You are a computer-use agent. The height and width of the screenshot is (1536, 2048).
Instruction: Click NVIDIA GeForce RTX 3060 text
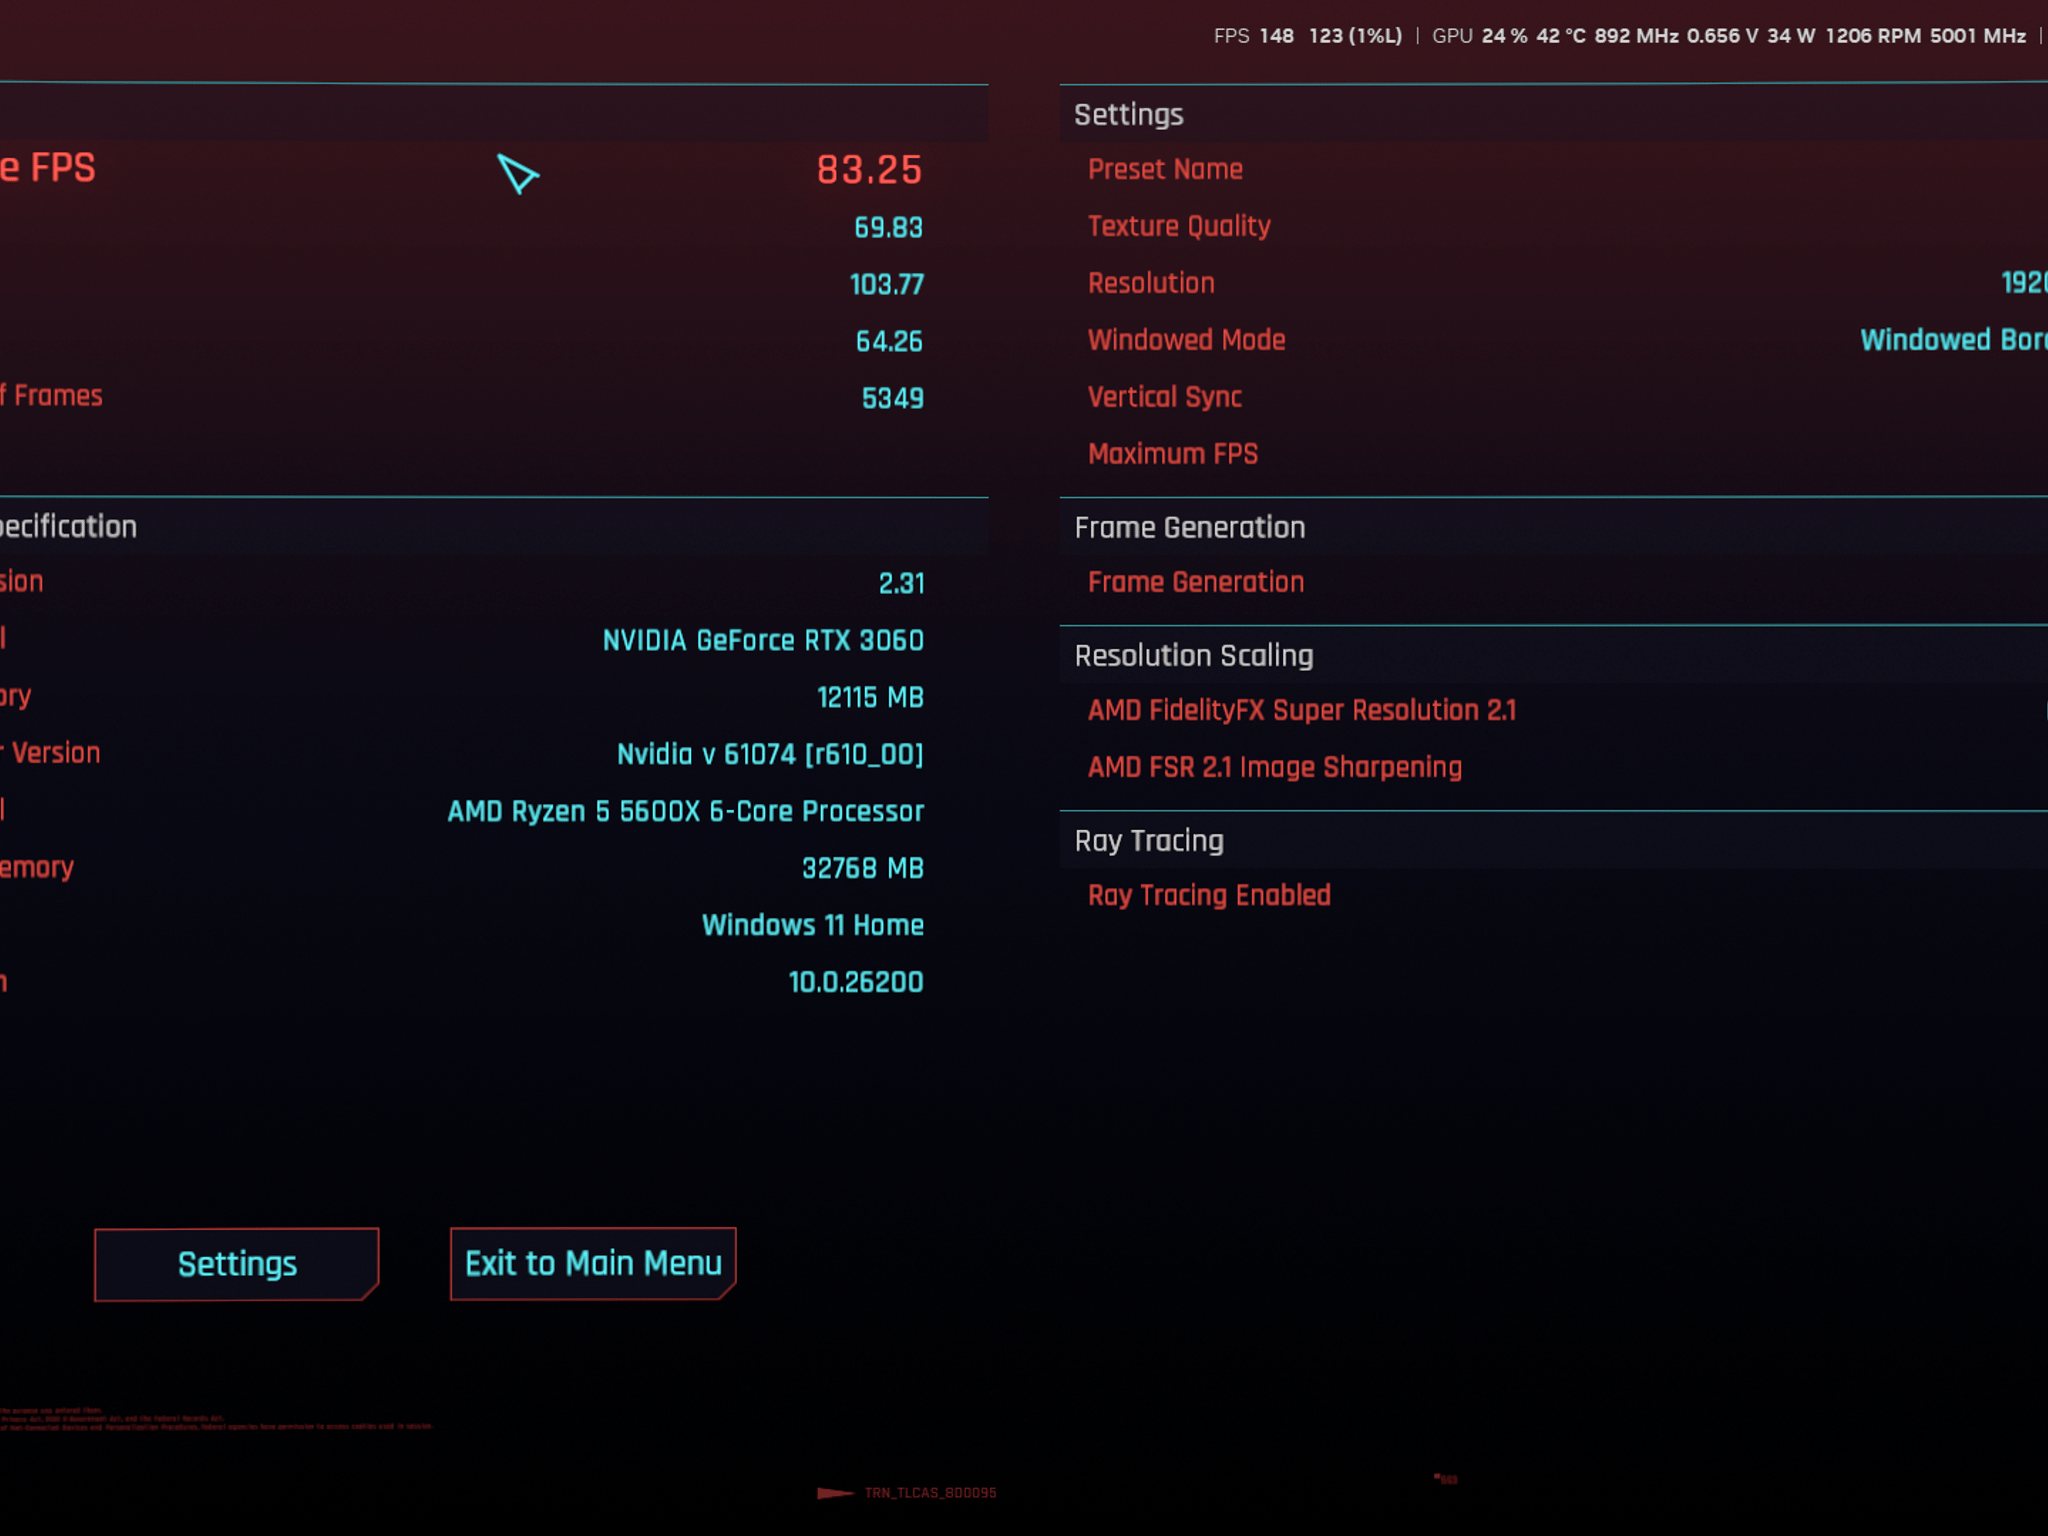[763, 641]
